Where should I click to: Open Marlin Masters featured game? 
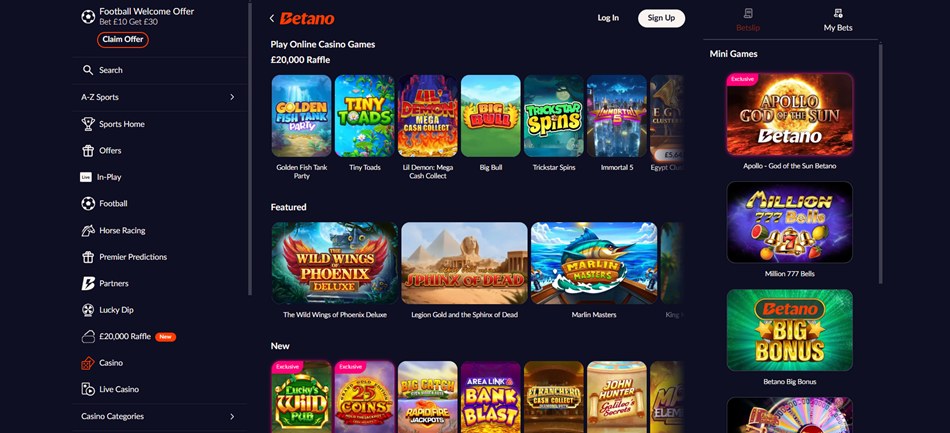594,263
